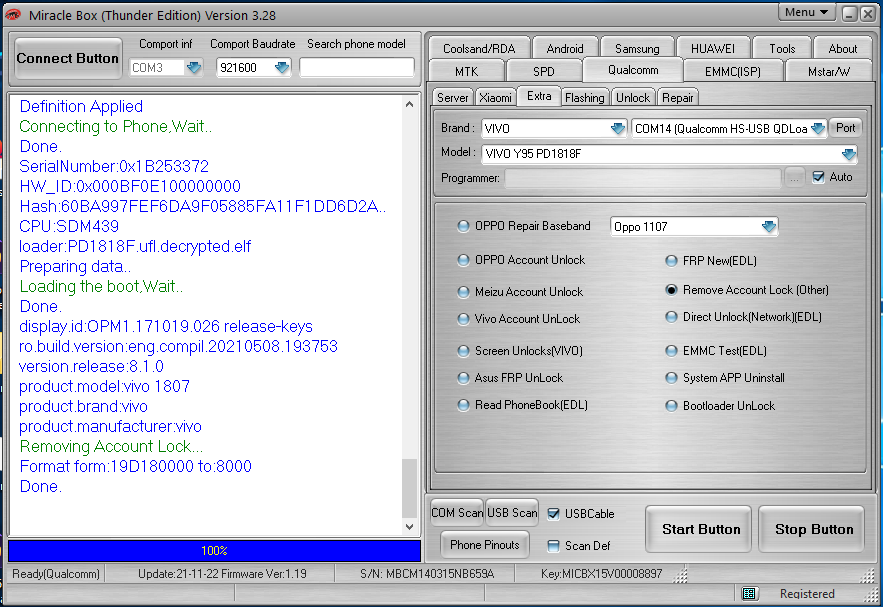
Task: Open the Flashing sub-tab
Action: click(585, 97)
